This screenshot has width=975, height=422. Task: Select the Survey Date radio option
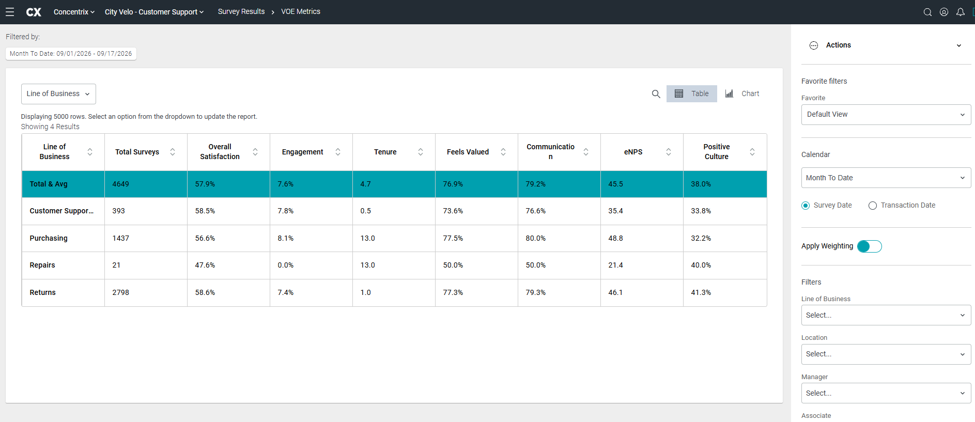click(x=806, y=205)
